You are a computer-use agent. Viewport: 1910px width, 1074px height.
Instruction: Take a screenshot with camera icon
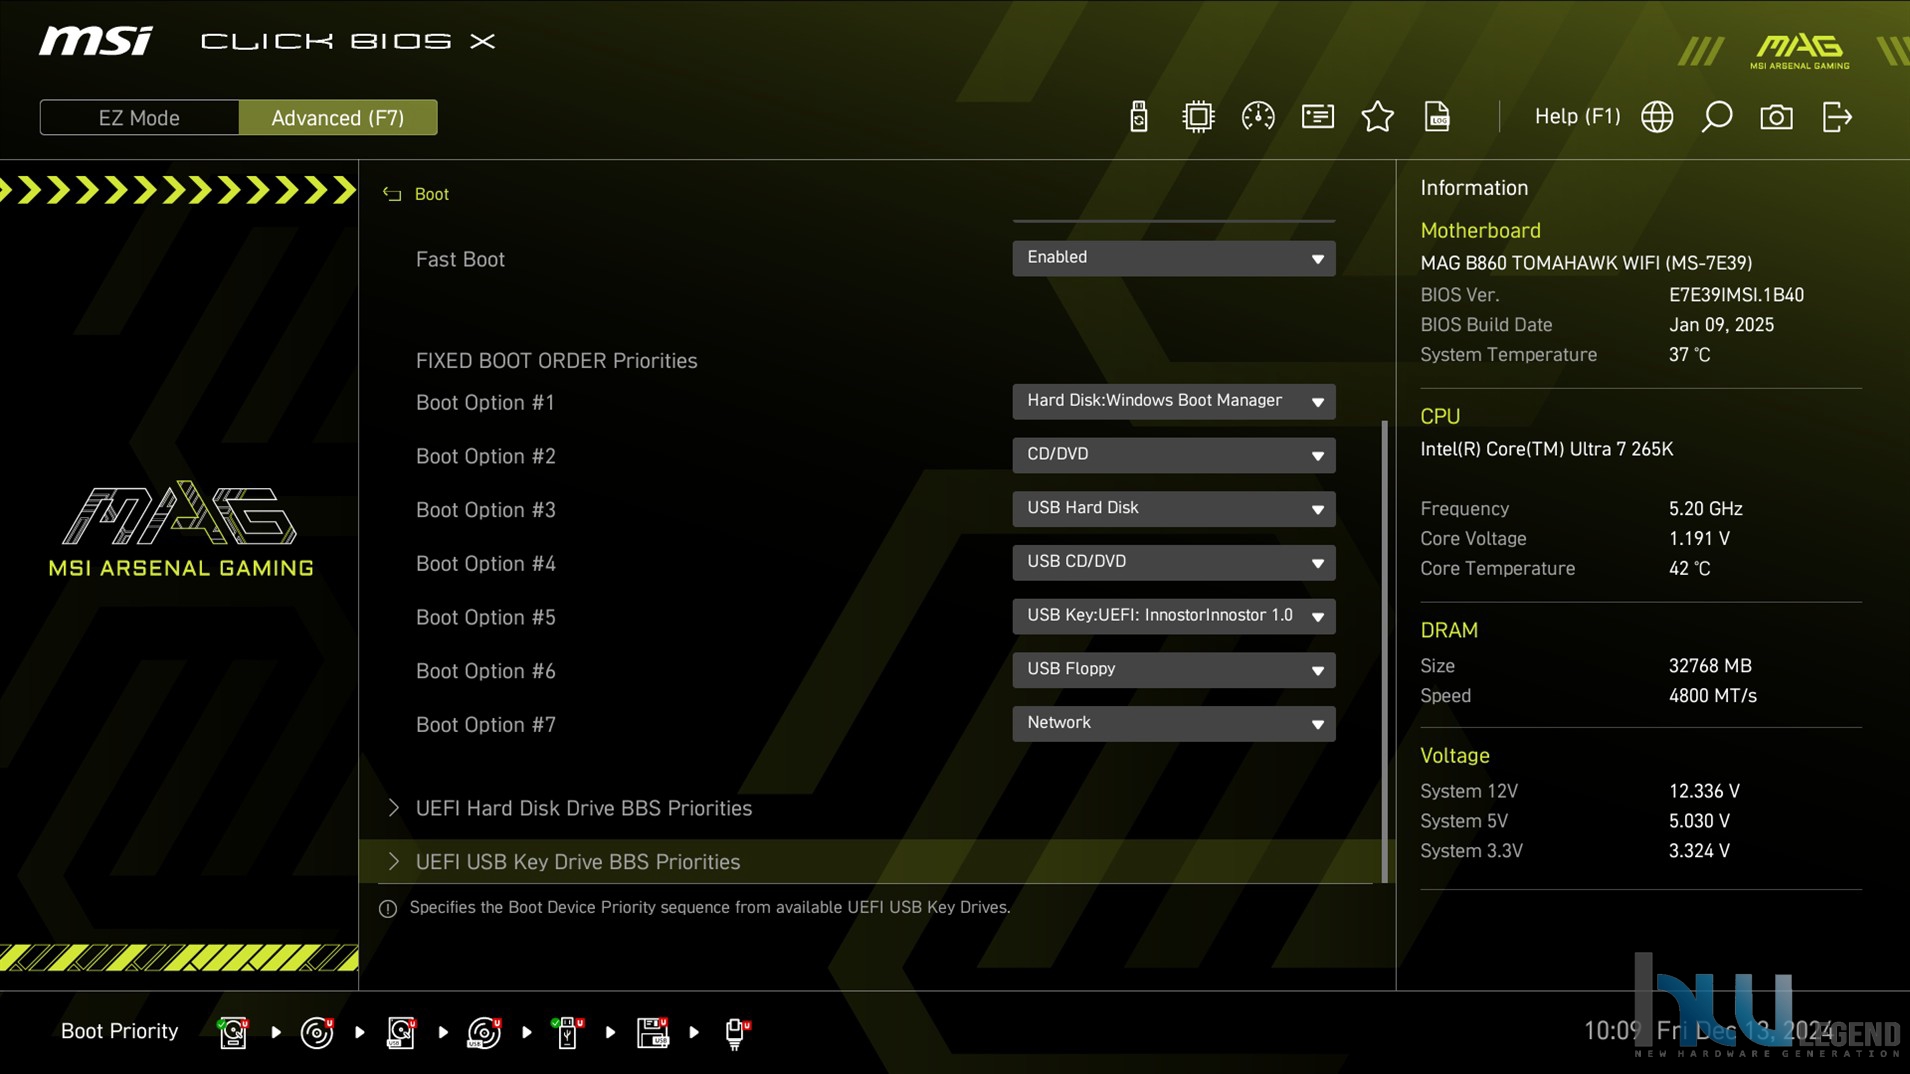1776,117
